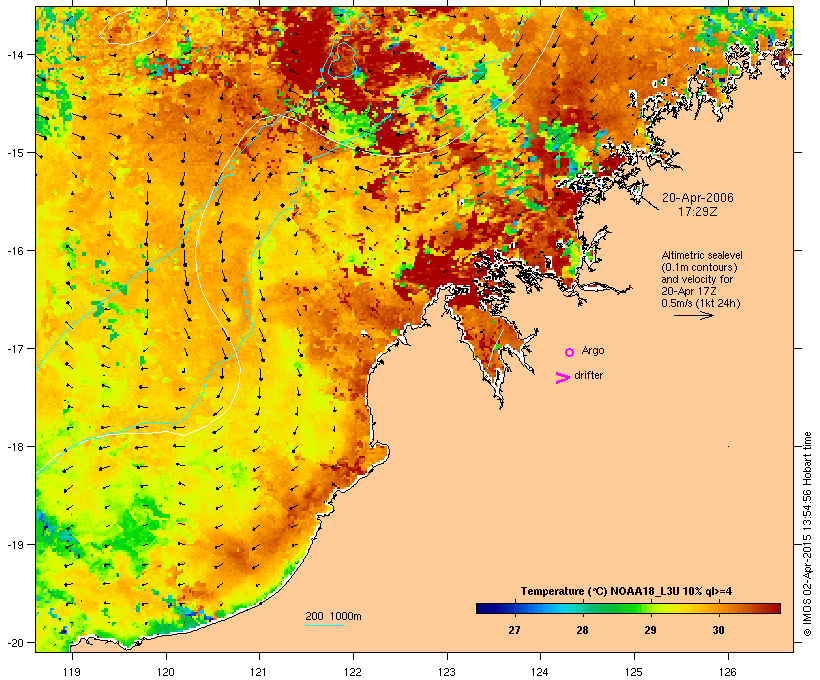Click the magenta Argo circle legend marker
This screenshot has height=680, width=820.
(x=569, y=352)
